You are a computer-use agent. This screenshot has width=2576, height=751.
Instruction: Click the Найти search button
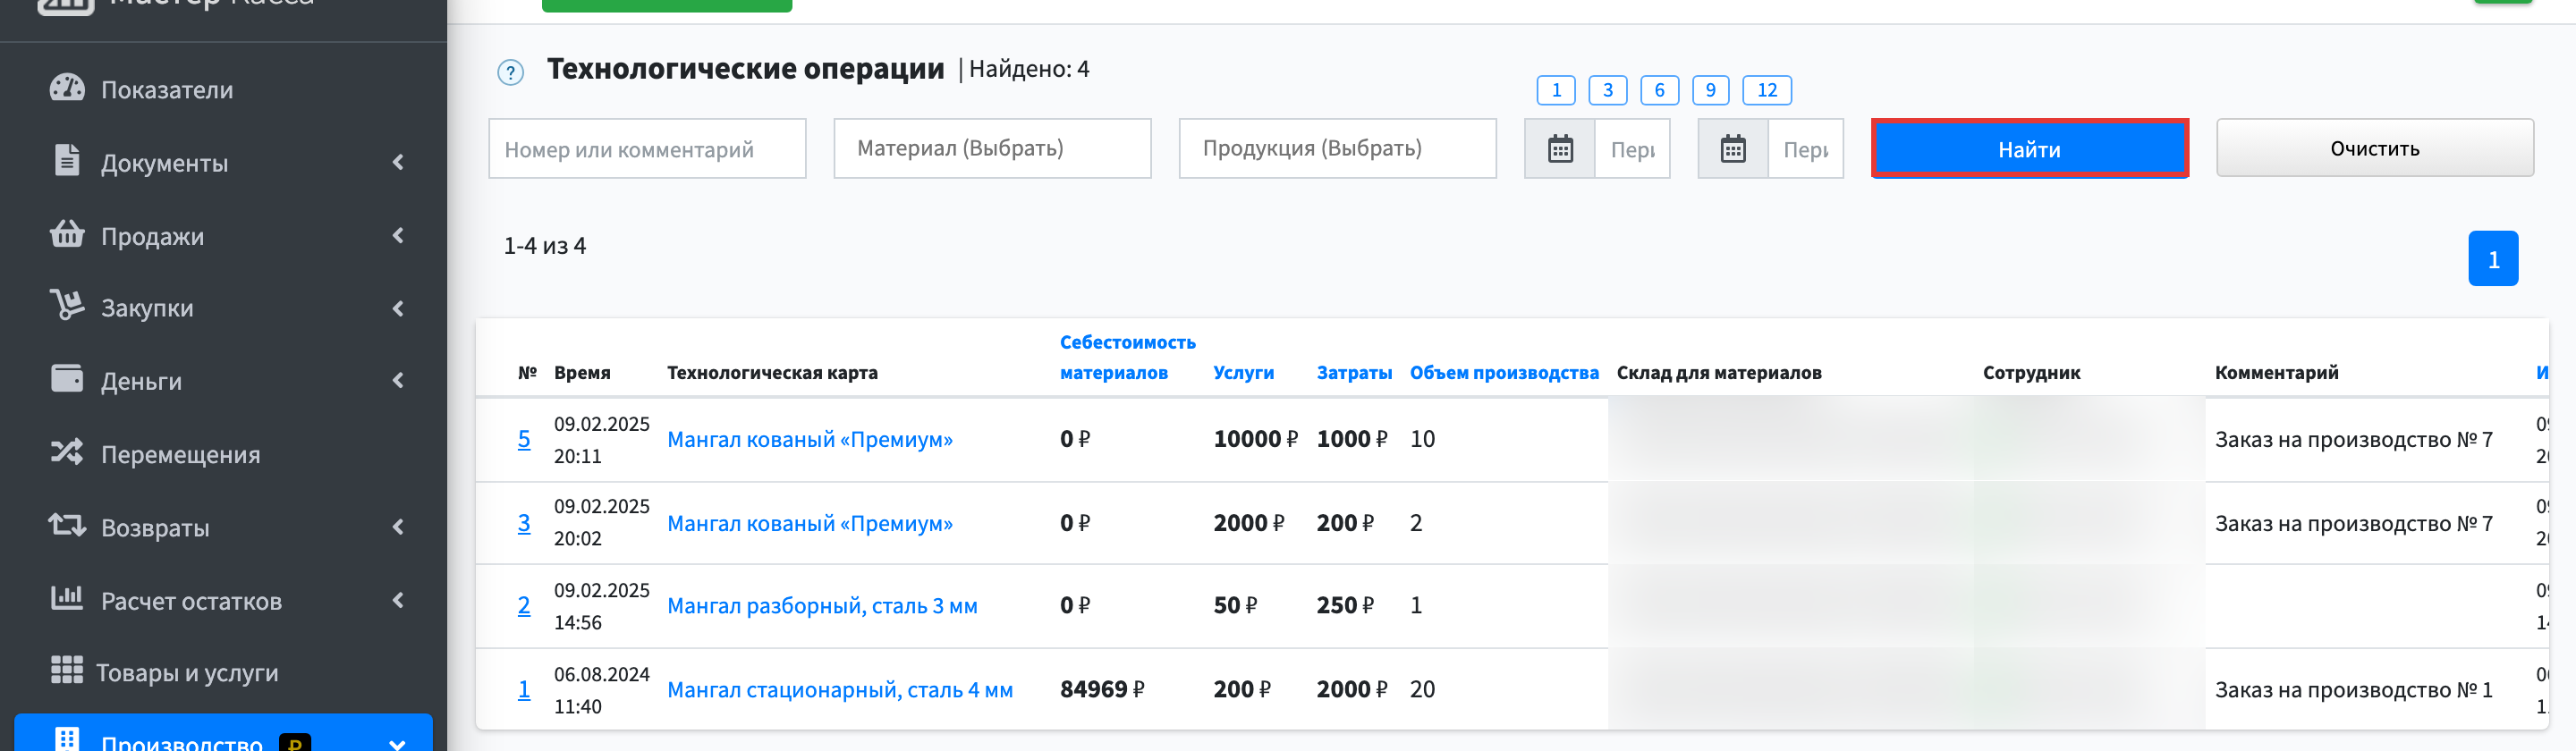point(2029,149)
